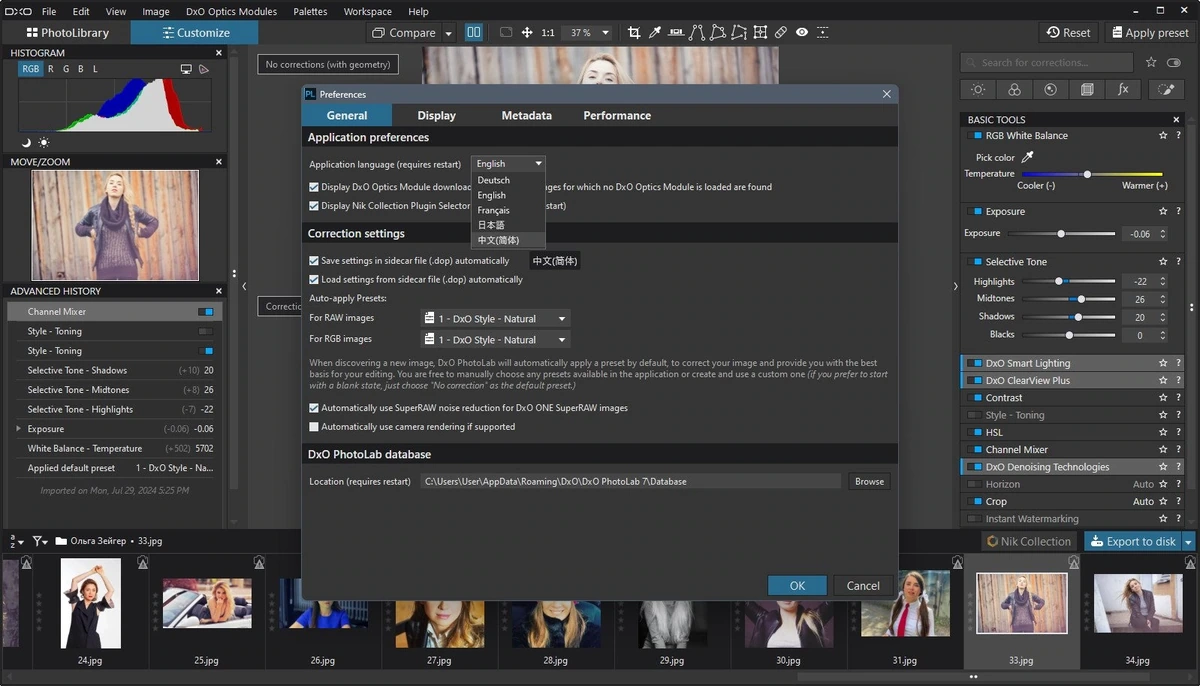This screenshot has width=1200, height=686.
Task: Open the sort order a-z menu
Action: click(x=16, y=541)
